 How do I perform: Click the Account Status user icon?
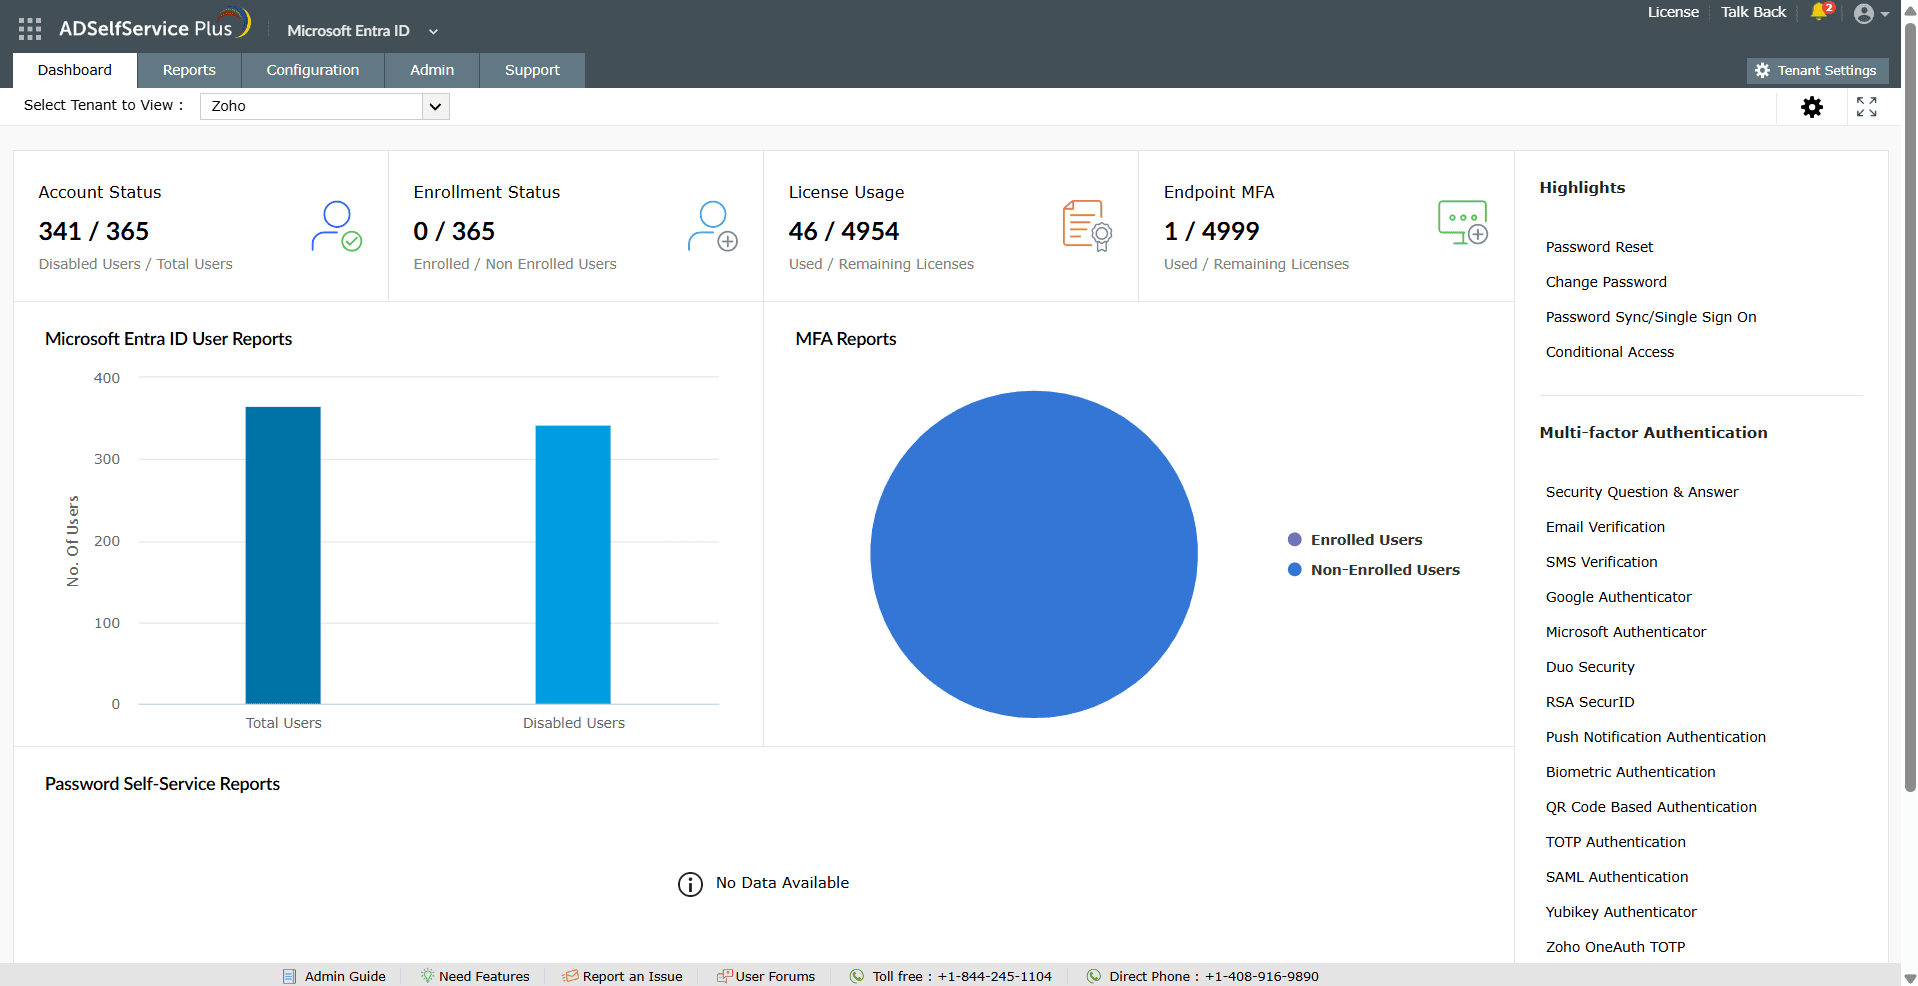337,226
